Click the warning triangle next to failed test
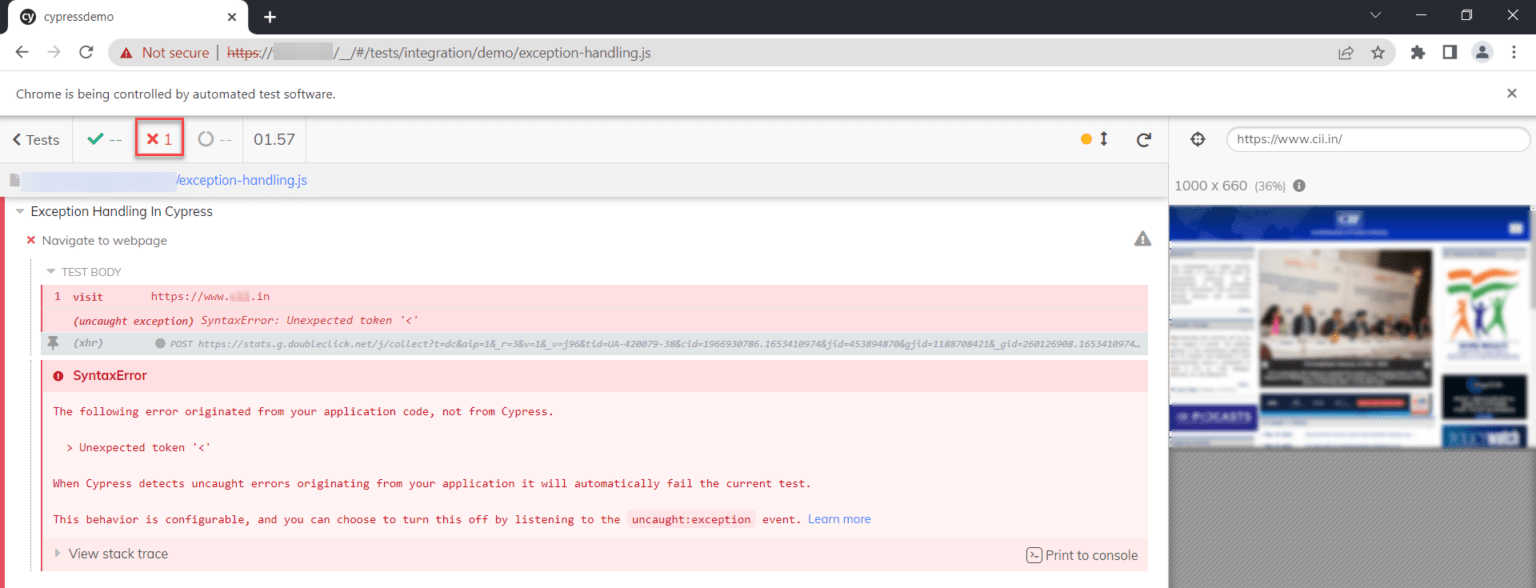The image size is (1536, 588). tap(1142, 239)
